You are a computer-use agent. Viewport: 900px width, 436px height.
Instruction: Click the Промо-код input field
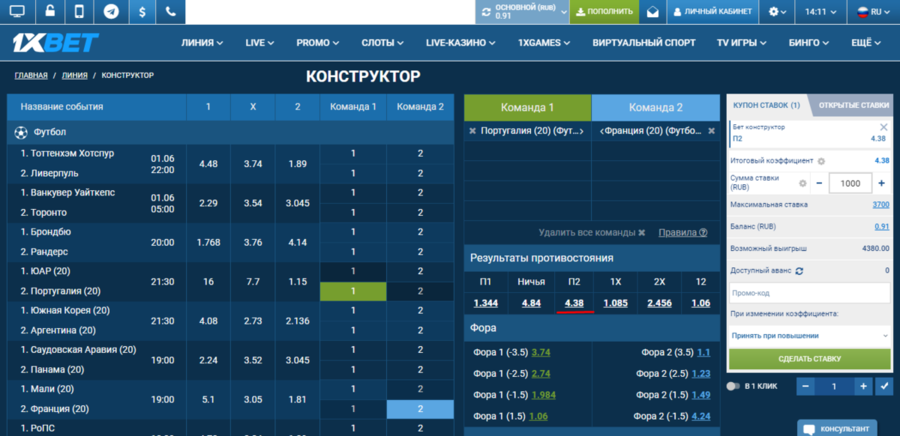[809, 293]
